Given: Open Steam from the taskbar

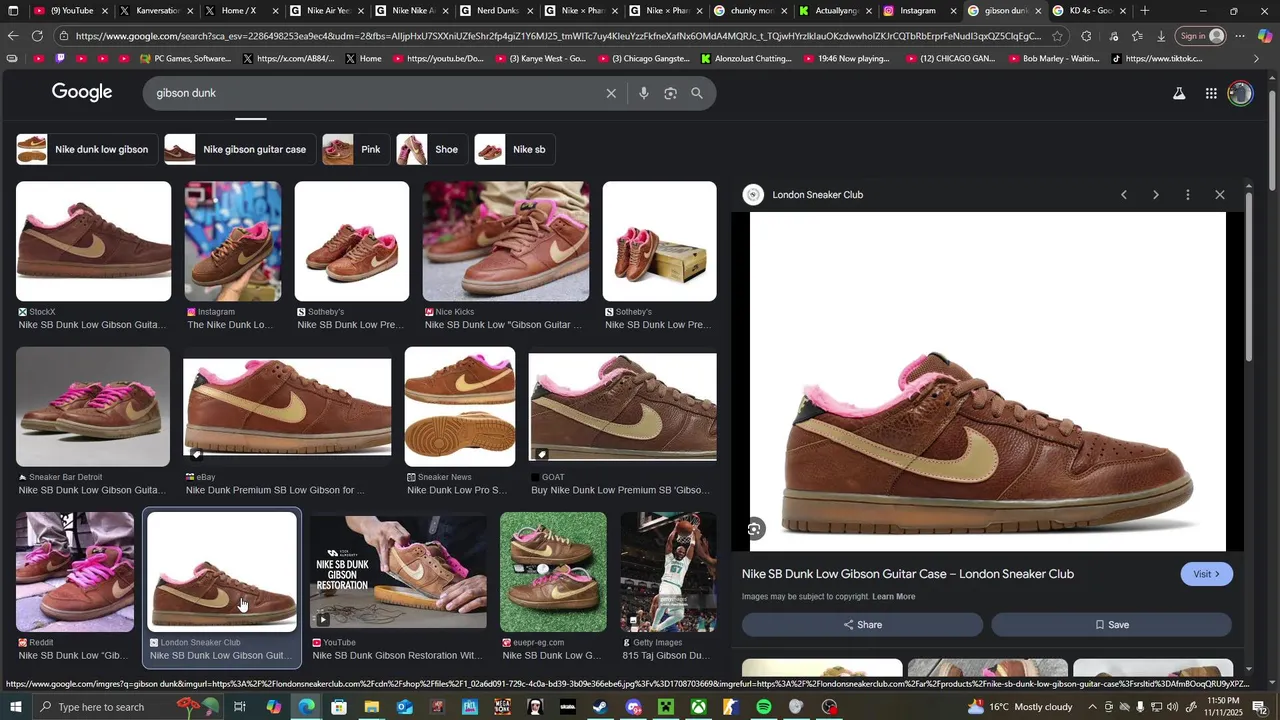Looking at the screenshot, I should (600, 707).
